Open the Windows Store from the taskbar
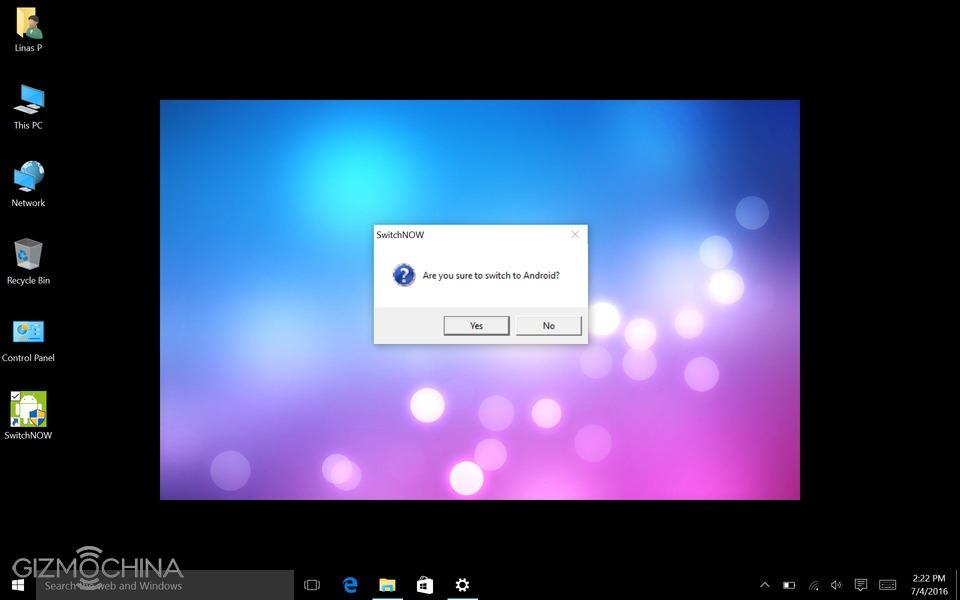Screen dimensions: 960x600 click(x=425, y=585)
